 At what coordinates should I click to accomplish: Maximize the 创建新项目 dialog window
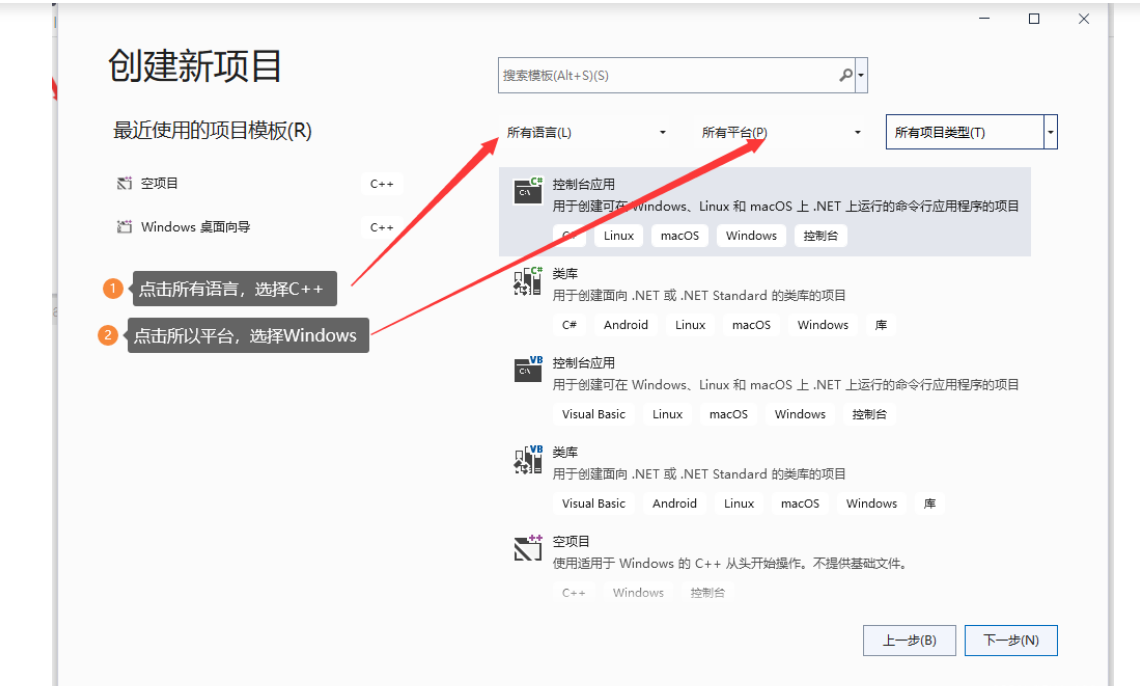point(1034,19)
